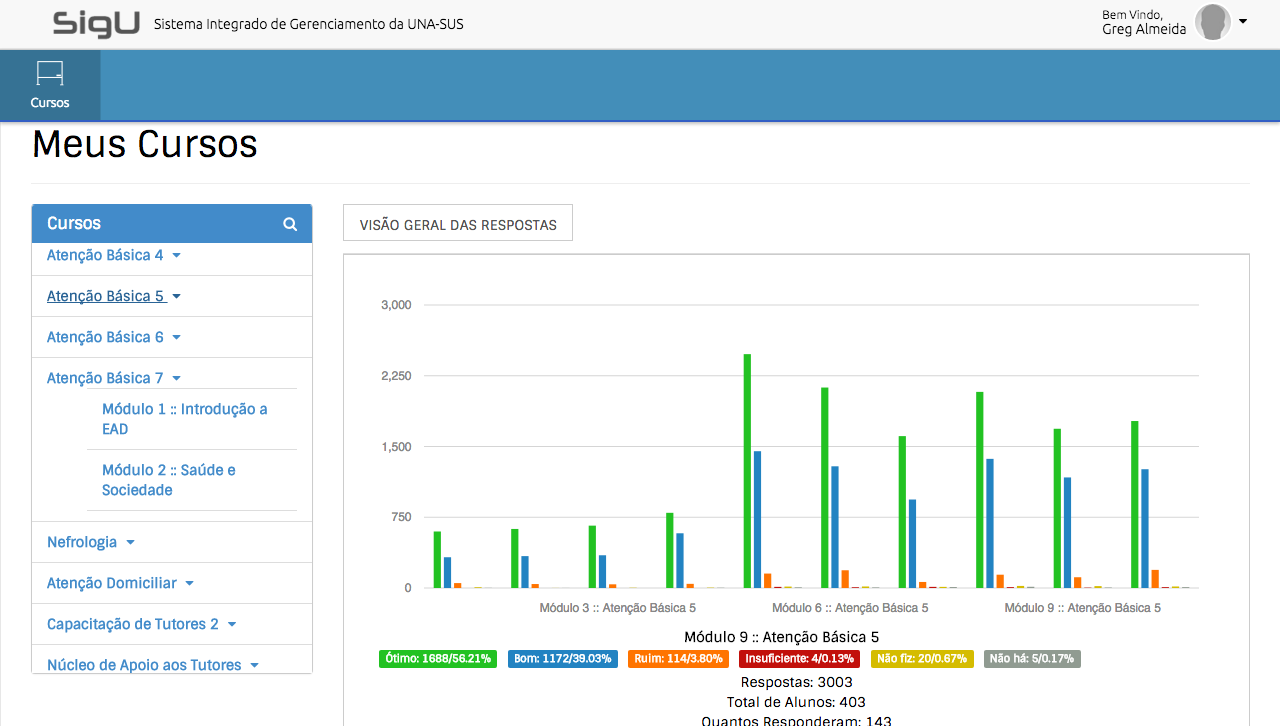Click axis label Módulo 3 :: Atenção Básica 5

[618, 607]
